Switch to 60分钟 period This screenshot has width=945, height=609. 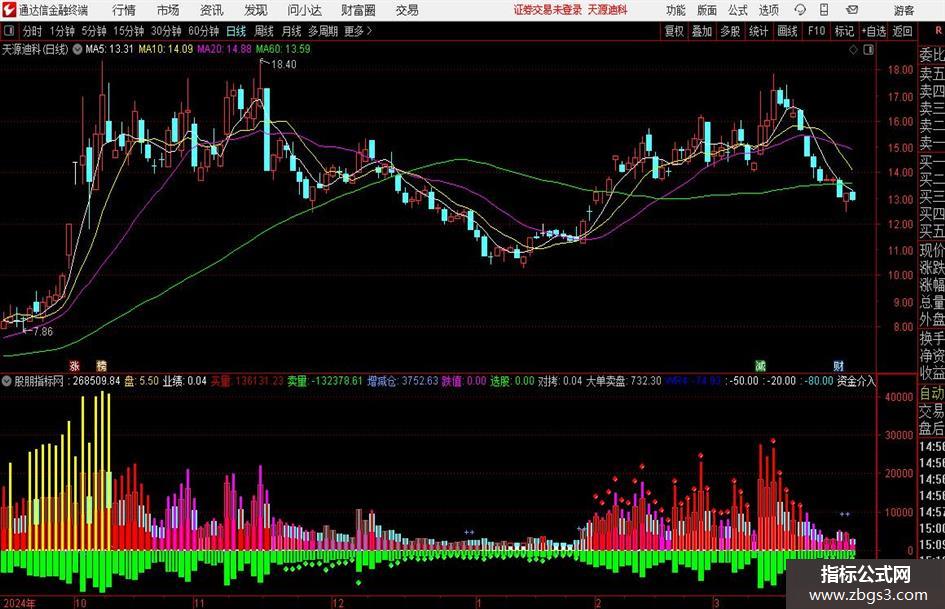[204, 31]
